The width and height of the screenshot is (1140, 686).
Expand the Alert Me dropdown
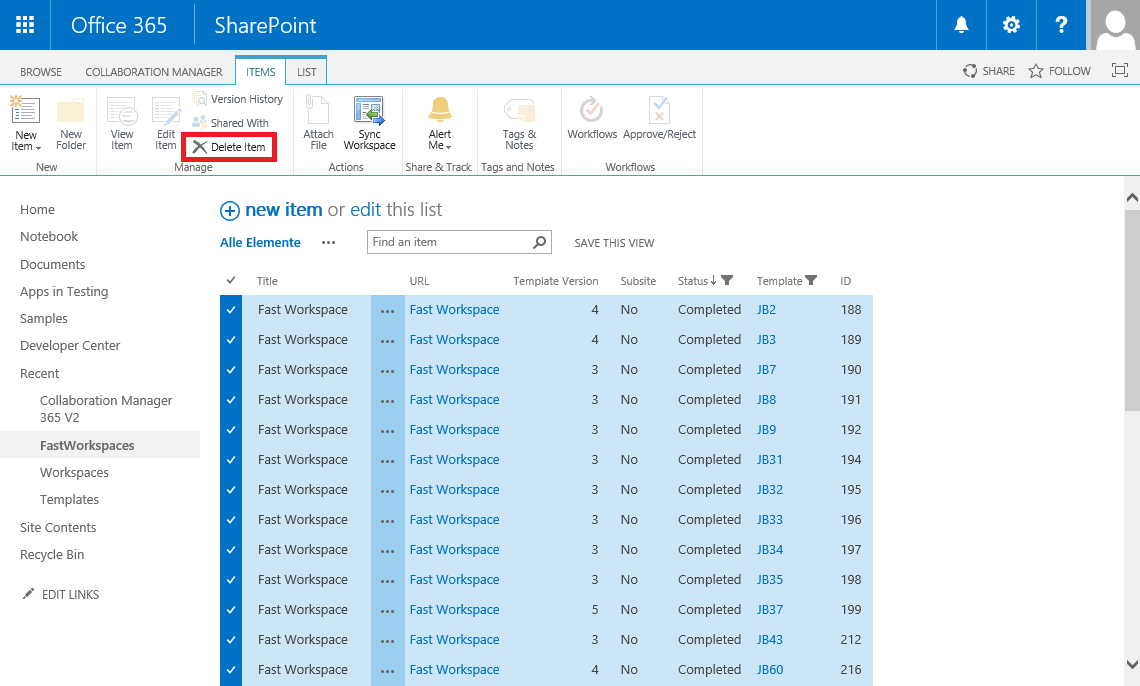(x=439, y=124)
